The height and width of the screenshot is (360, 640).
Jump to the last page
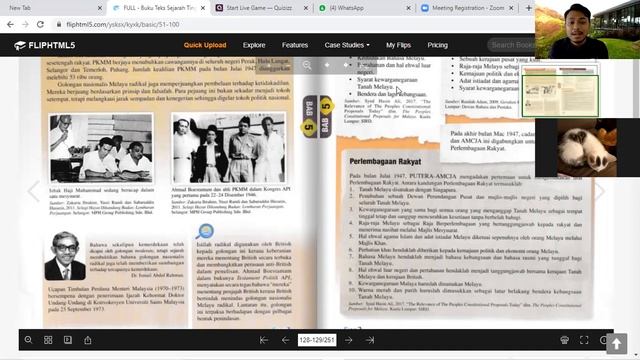tap(370, 340)
